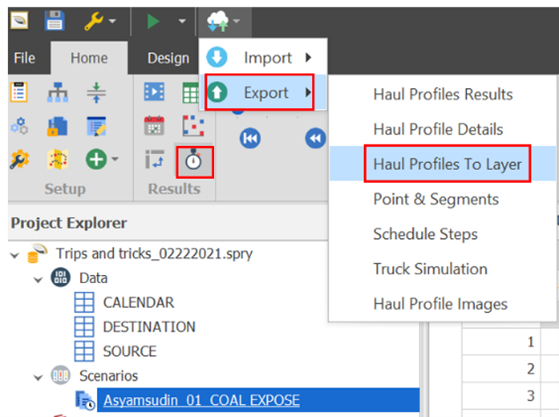Viewport: 559px width, 417px height.
Task: Open the File tab
Action: click(25, 58)
